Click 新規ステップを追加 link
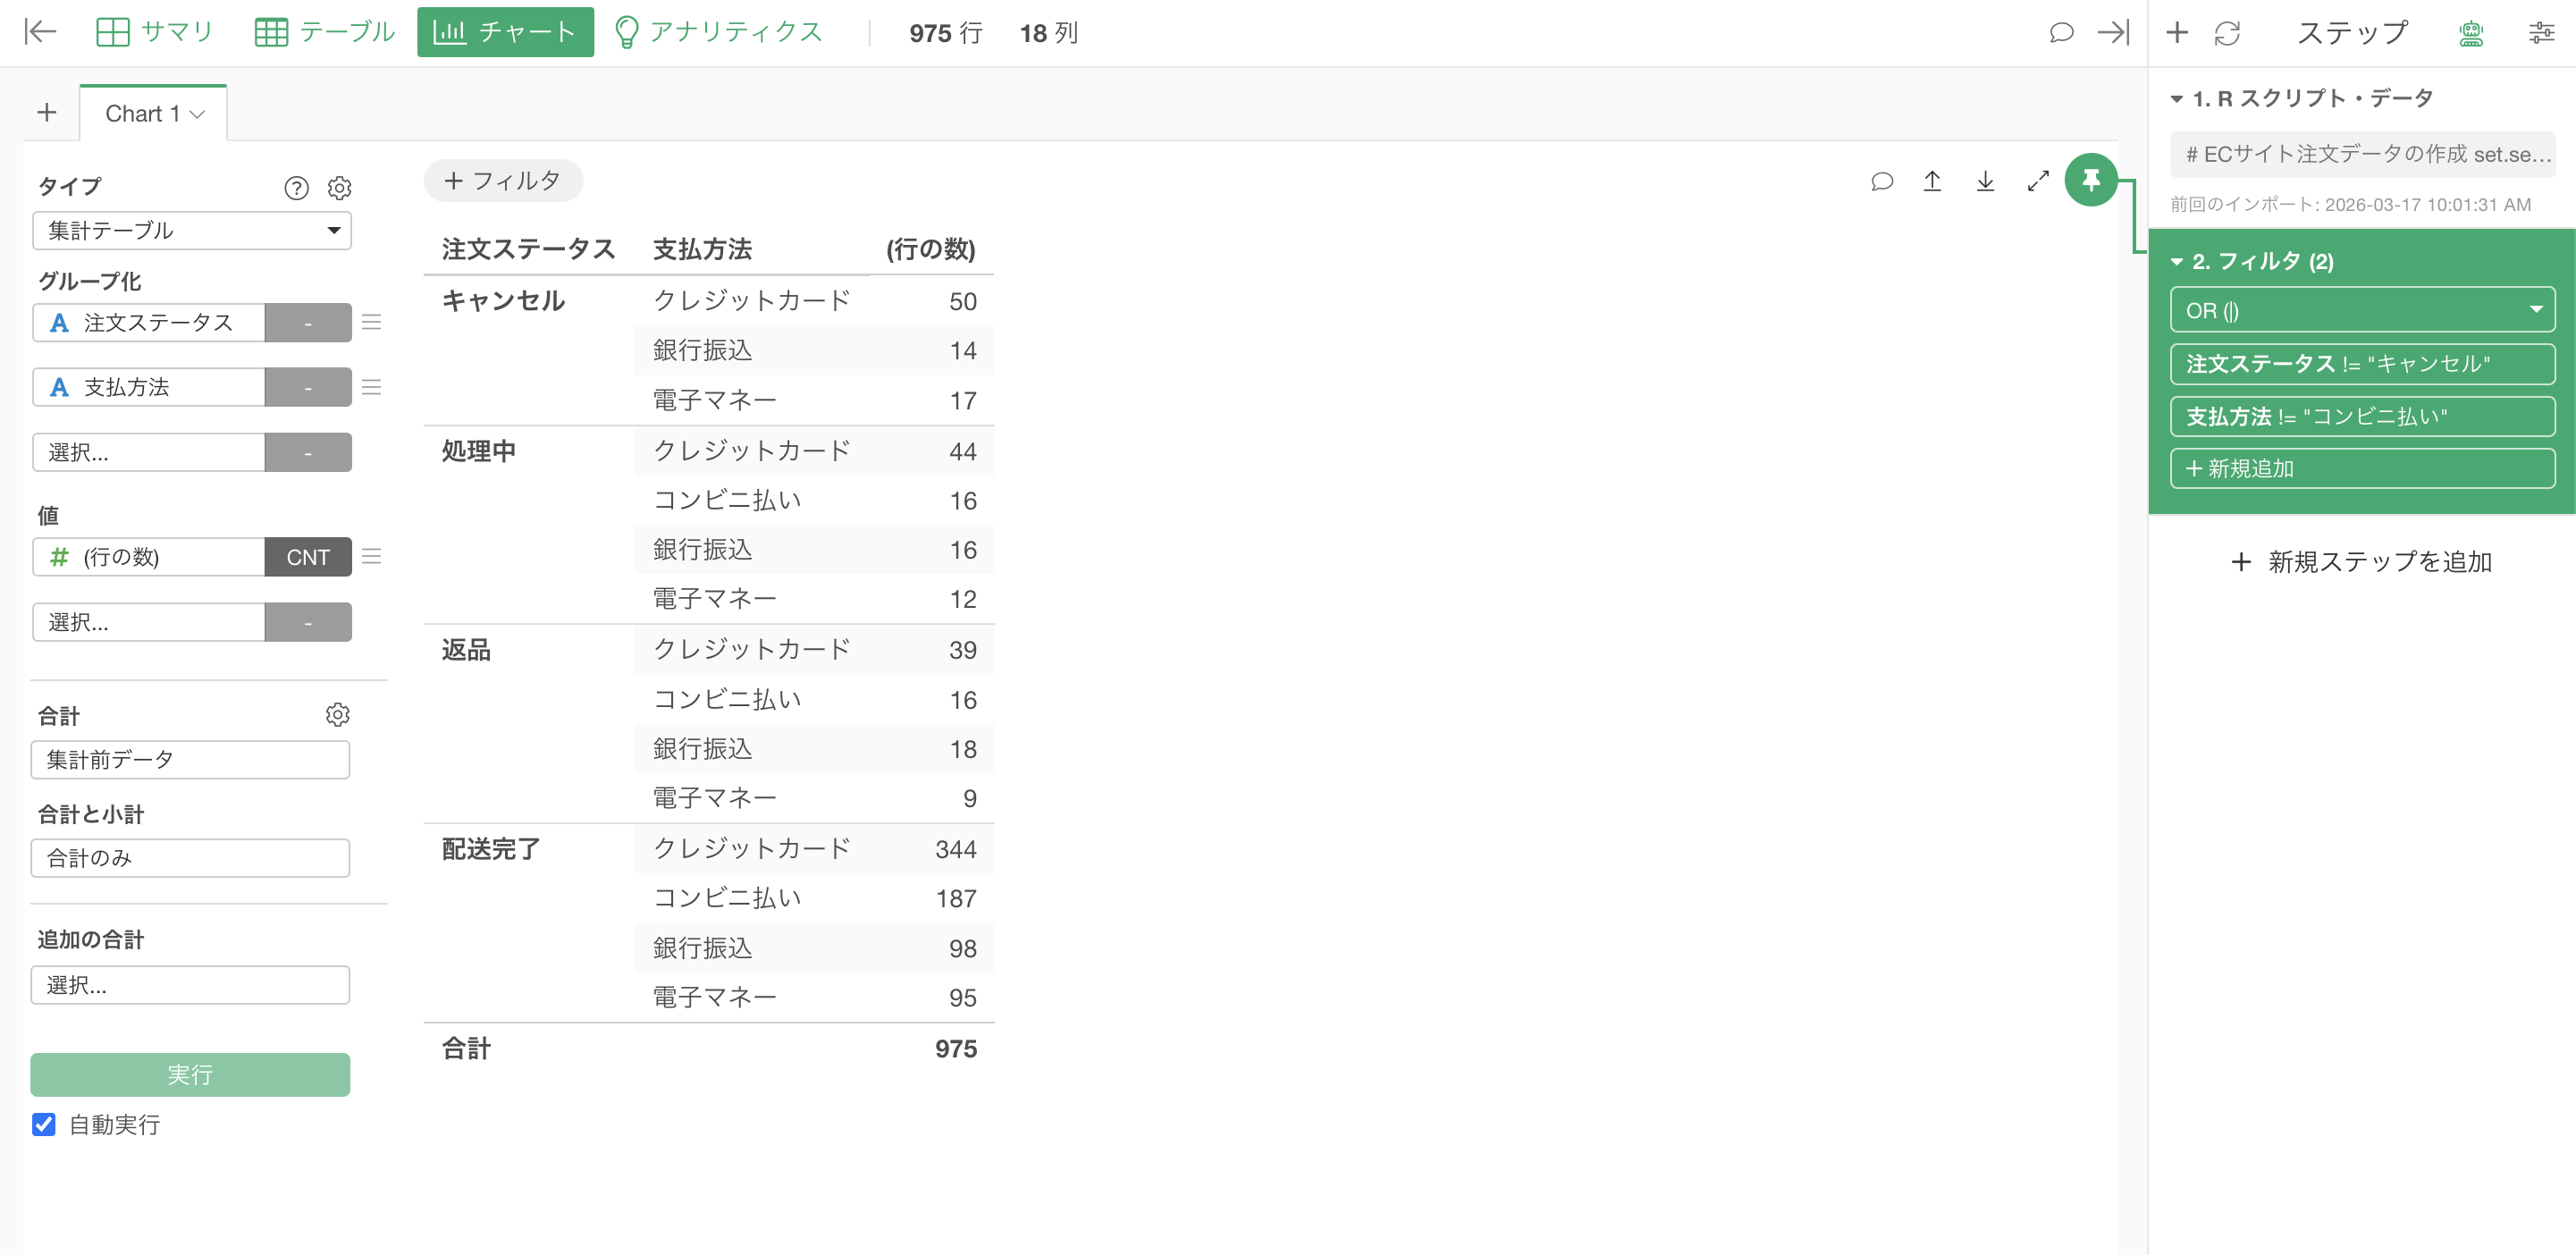The height and width of the screenshot is (1255, 2576). pos(2361,562)
